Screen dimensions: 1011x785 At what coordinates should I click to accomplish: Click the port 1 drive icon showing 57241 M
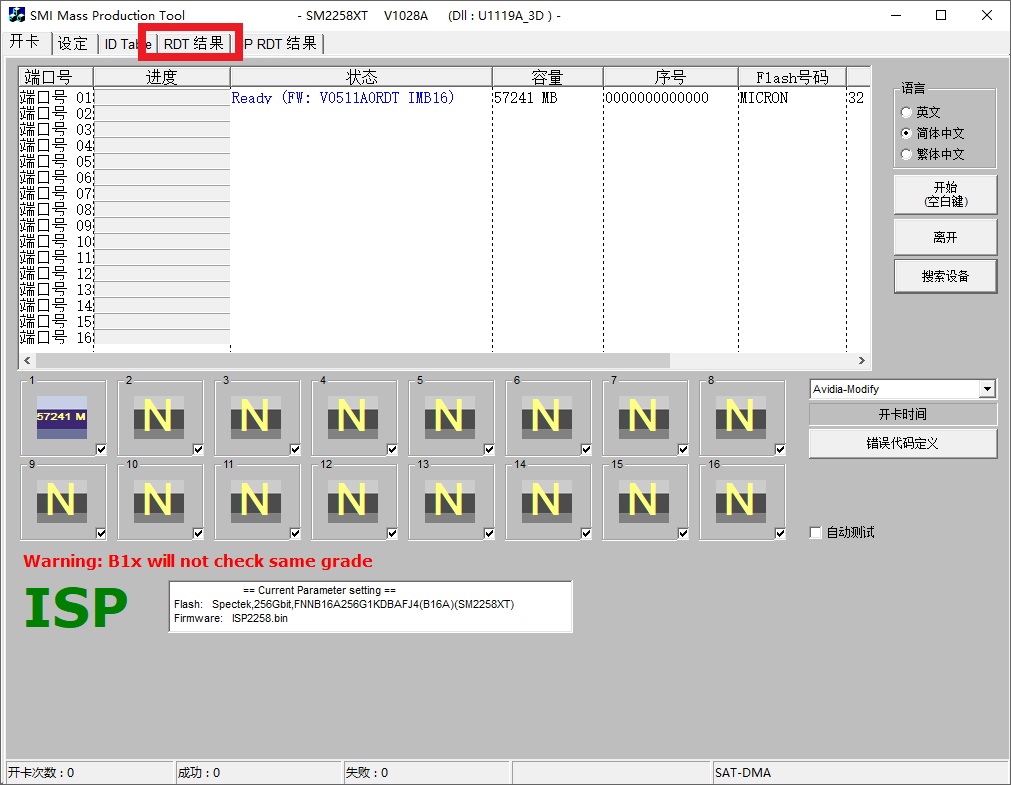[x=62, y=416]
